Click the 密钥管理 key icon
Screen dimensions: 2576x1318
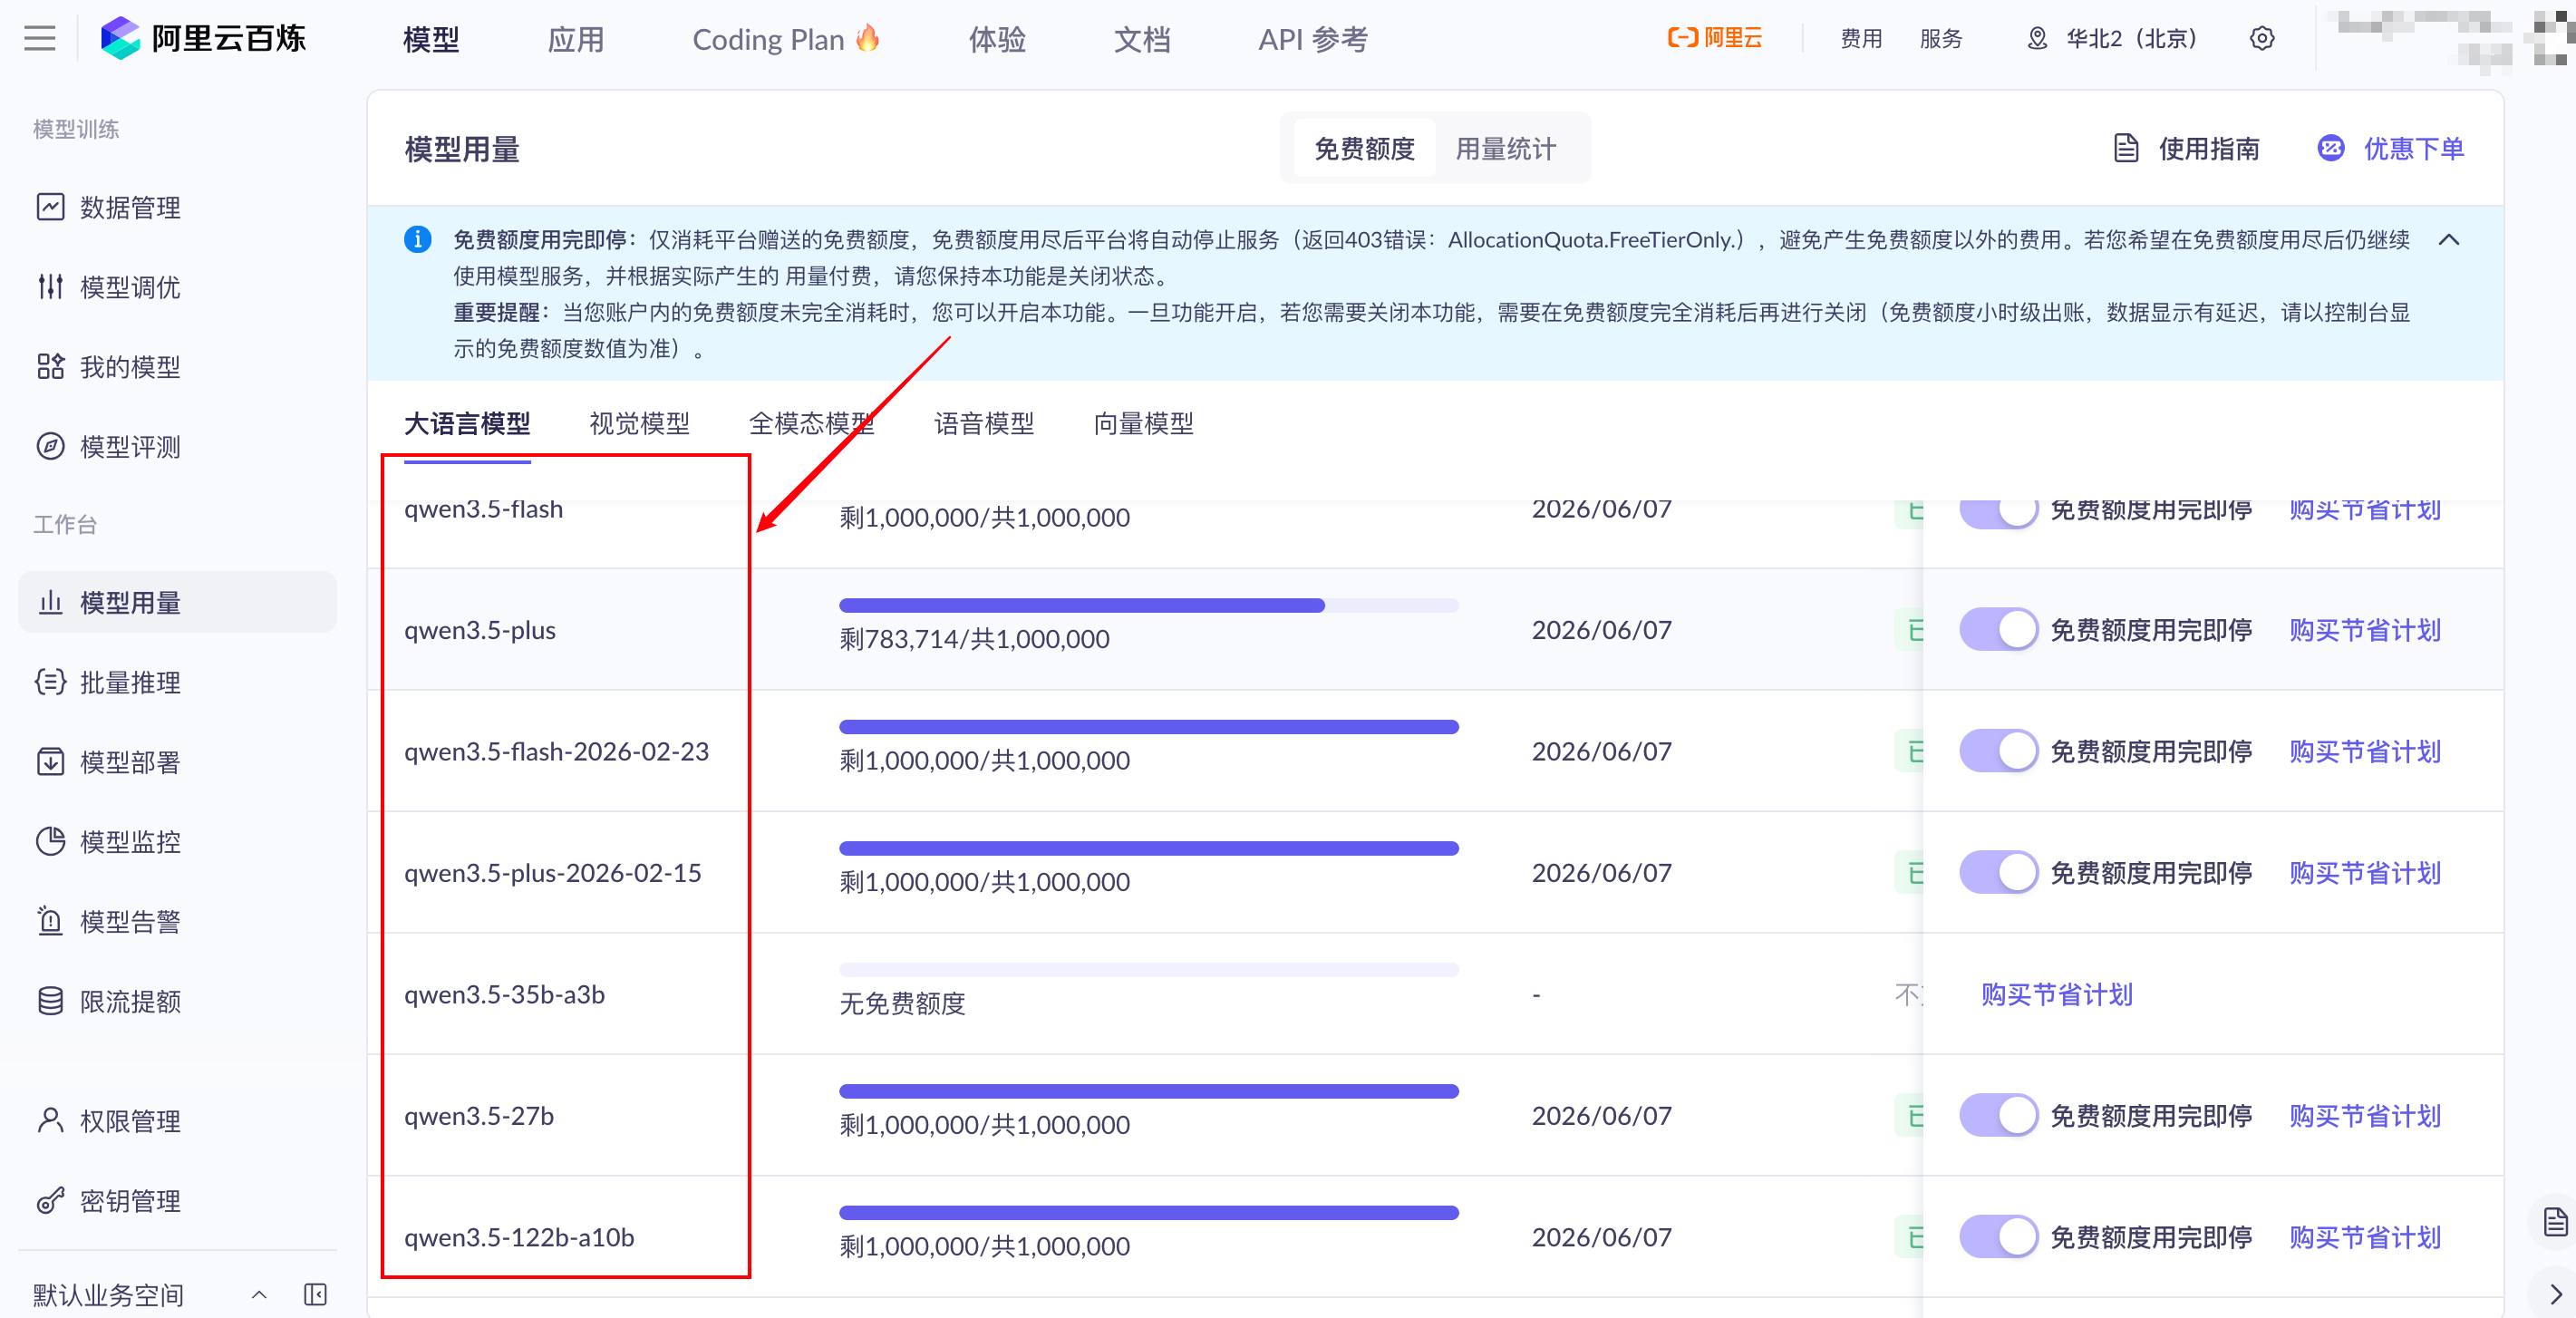coord(50,1200)
